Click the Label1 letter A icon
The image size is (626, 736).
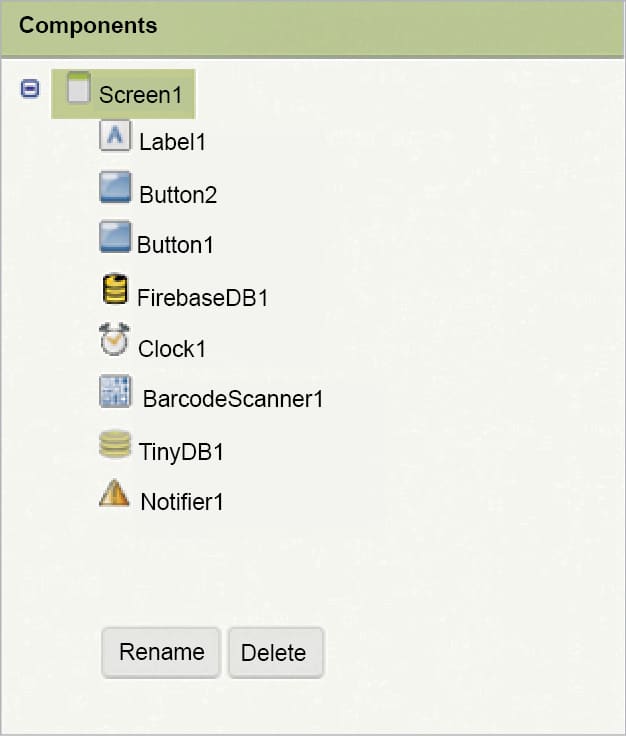[x=115, y=135]
